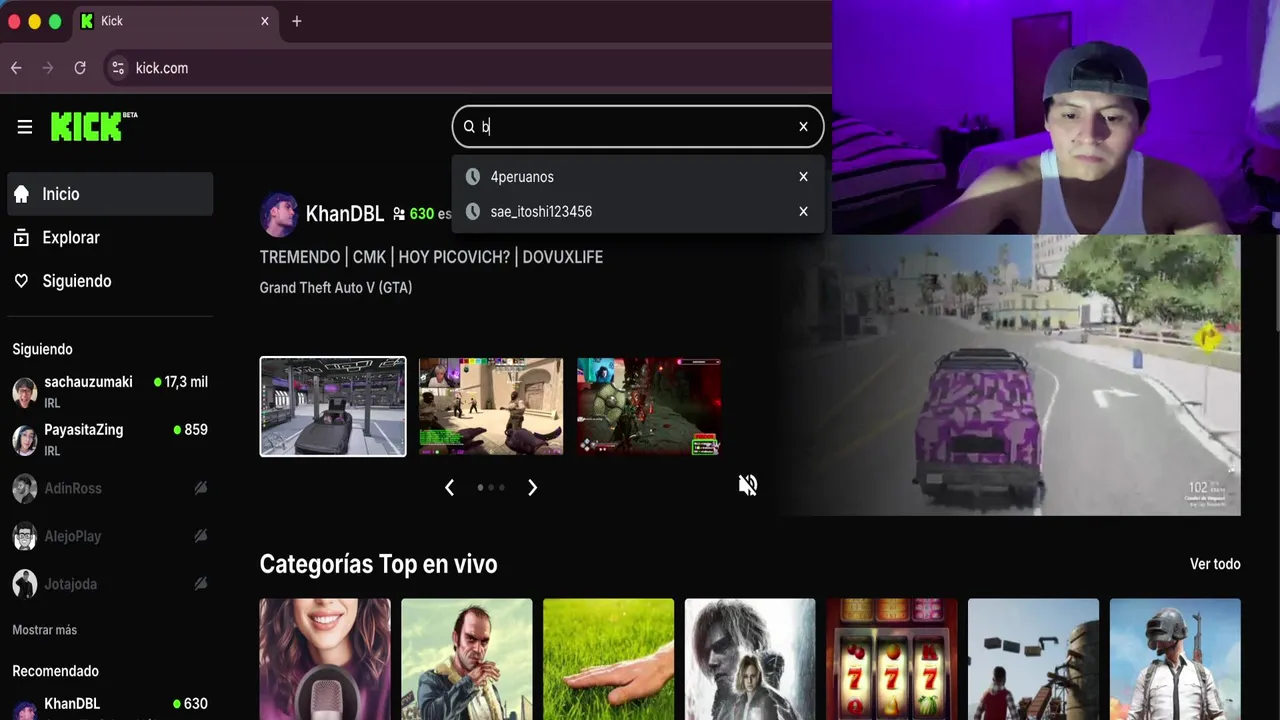Viewport: 1280px width, 720px height.
Task: Click the Categorías Top en vivo heading
Action: click(378, 564)
